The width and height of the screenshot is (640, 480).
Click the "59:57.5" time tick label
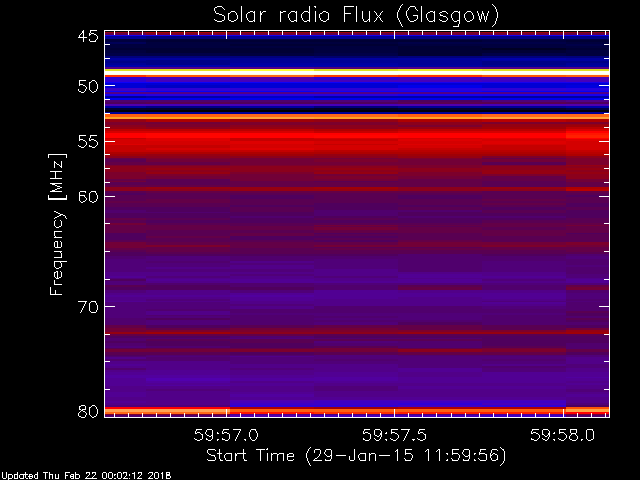[x=394, y=435]
